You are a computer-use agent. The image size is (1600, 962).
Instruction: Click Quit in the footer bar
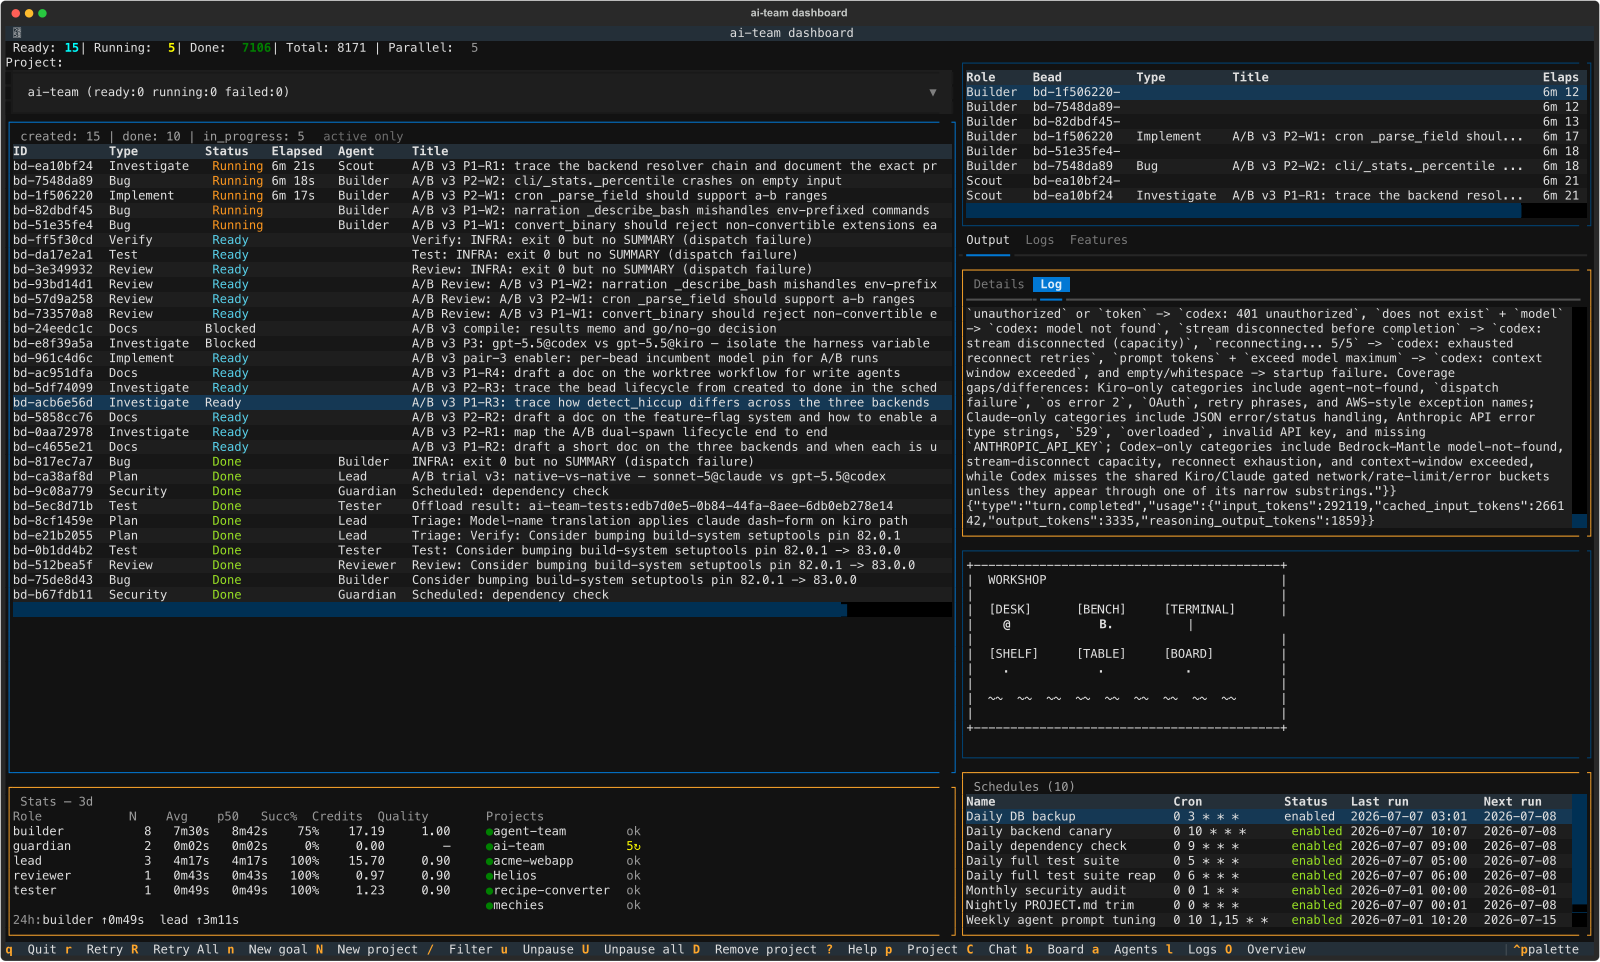(x=42, y=950)
